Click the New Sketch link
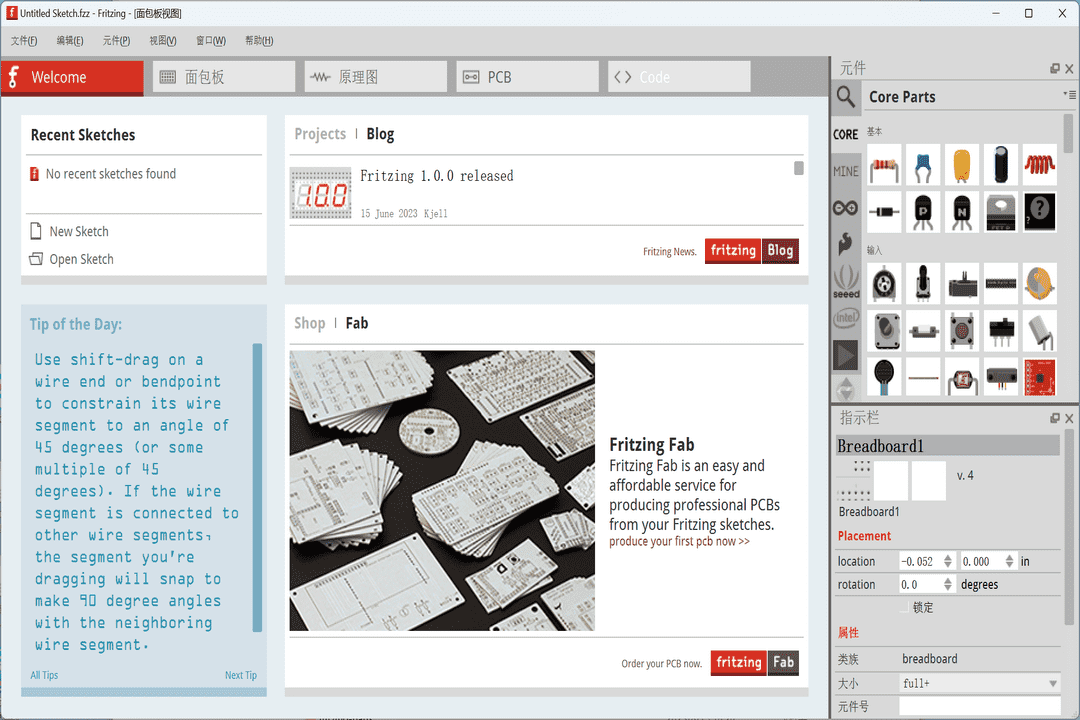The image size is (1080, 720). point(79,231)
